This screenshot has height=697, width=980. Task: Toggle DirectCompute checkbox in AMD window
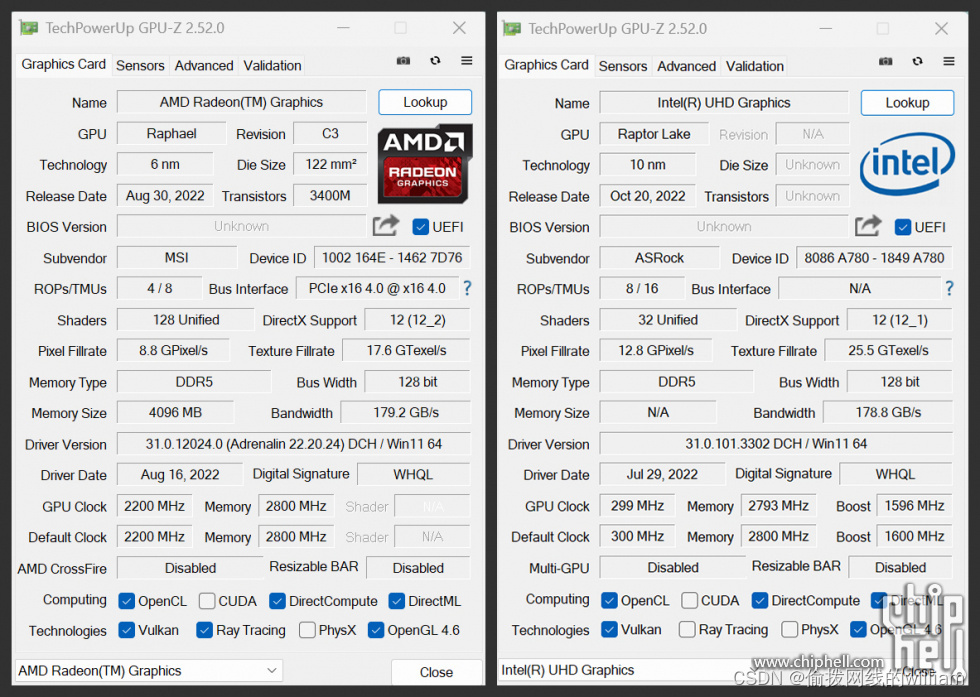(x=278, y=601)
